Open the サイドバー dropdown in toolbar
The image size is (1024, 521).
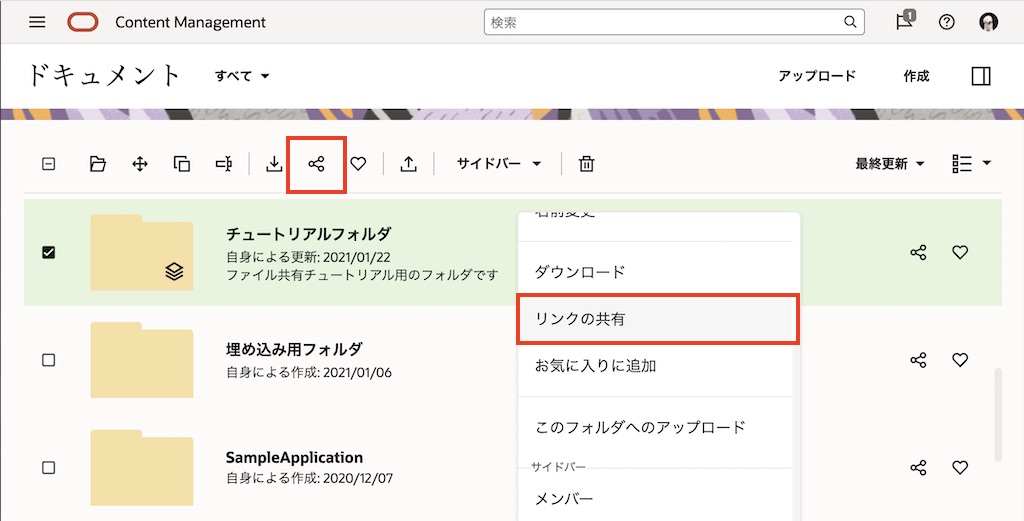498,164
